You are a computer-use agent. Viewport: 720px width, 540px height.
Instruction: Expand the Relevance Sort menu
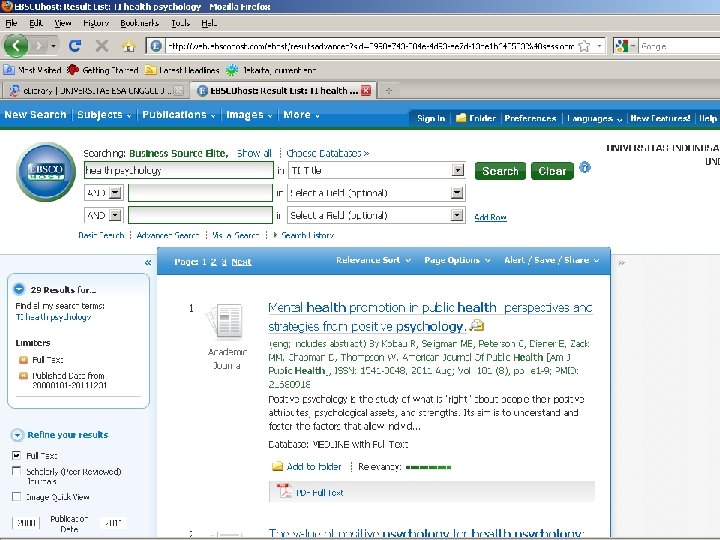coord(373,260)
